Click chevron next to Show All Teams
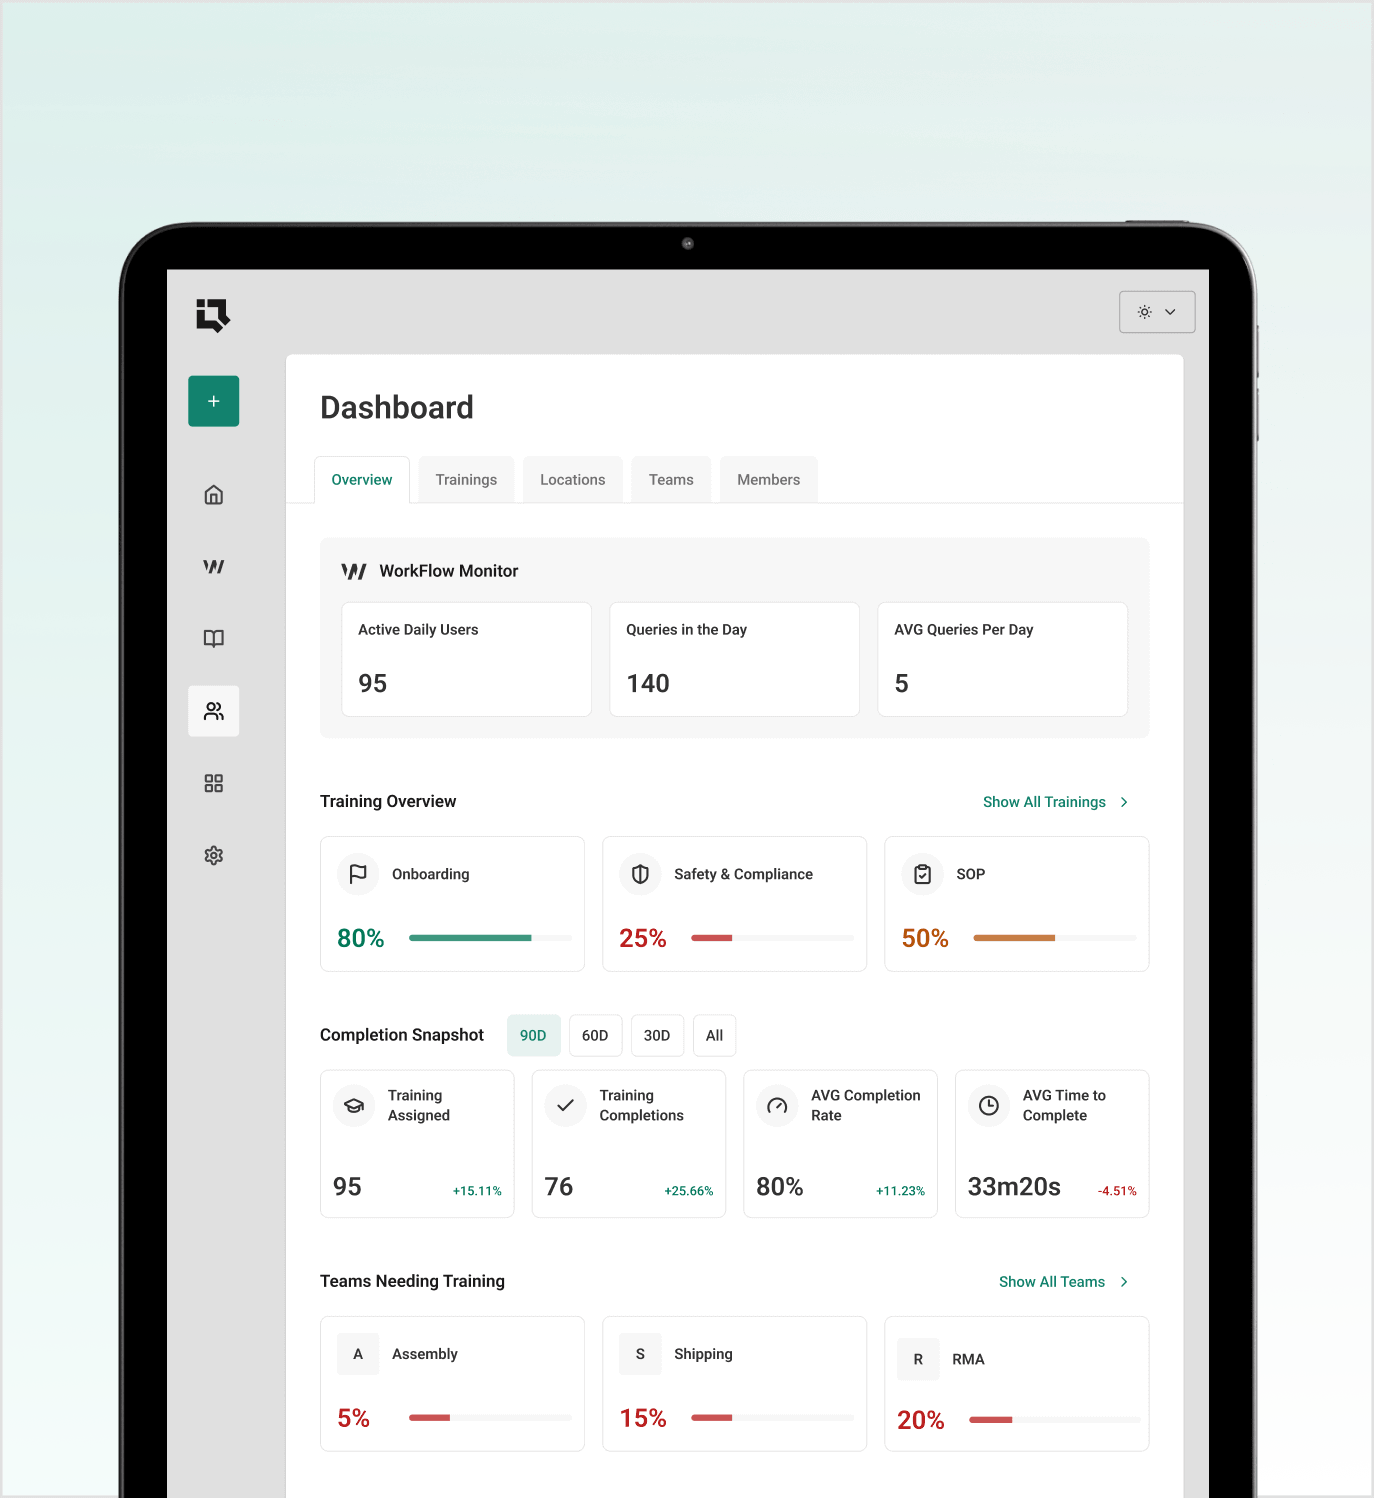1374x1498 pixels. pos(1125,1282)
